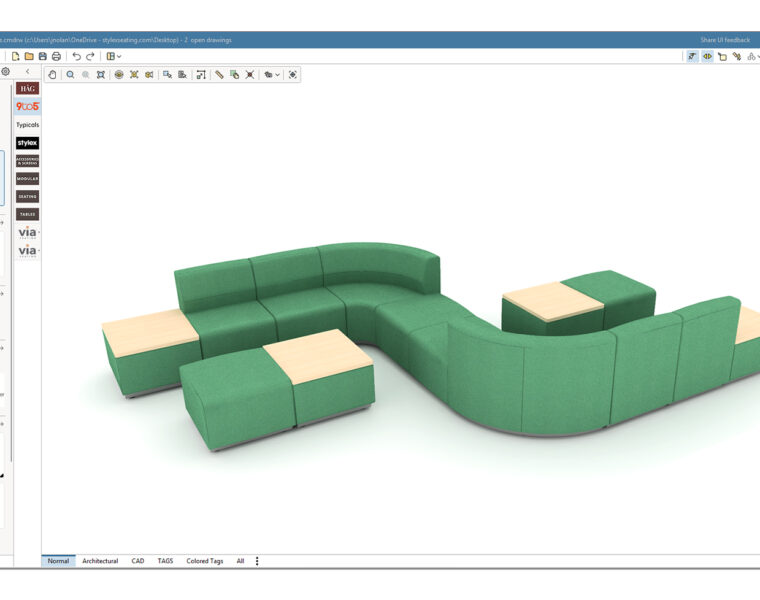Switch to the Architectural view tab
Image resolution: width=760 pixels, height=600 pixels.
coord(100,561)
